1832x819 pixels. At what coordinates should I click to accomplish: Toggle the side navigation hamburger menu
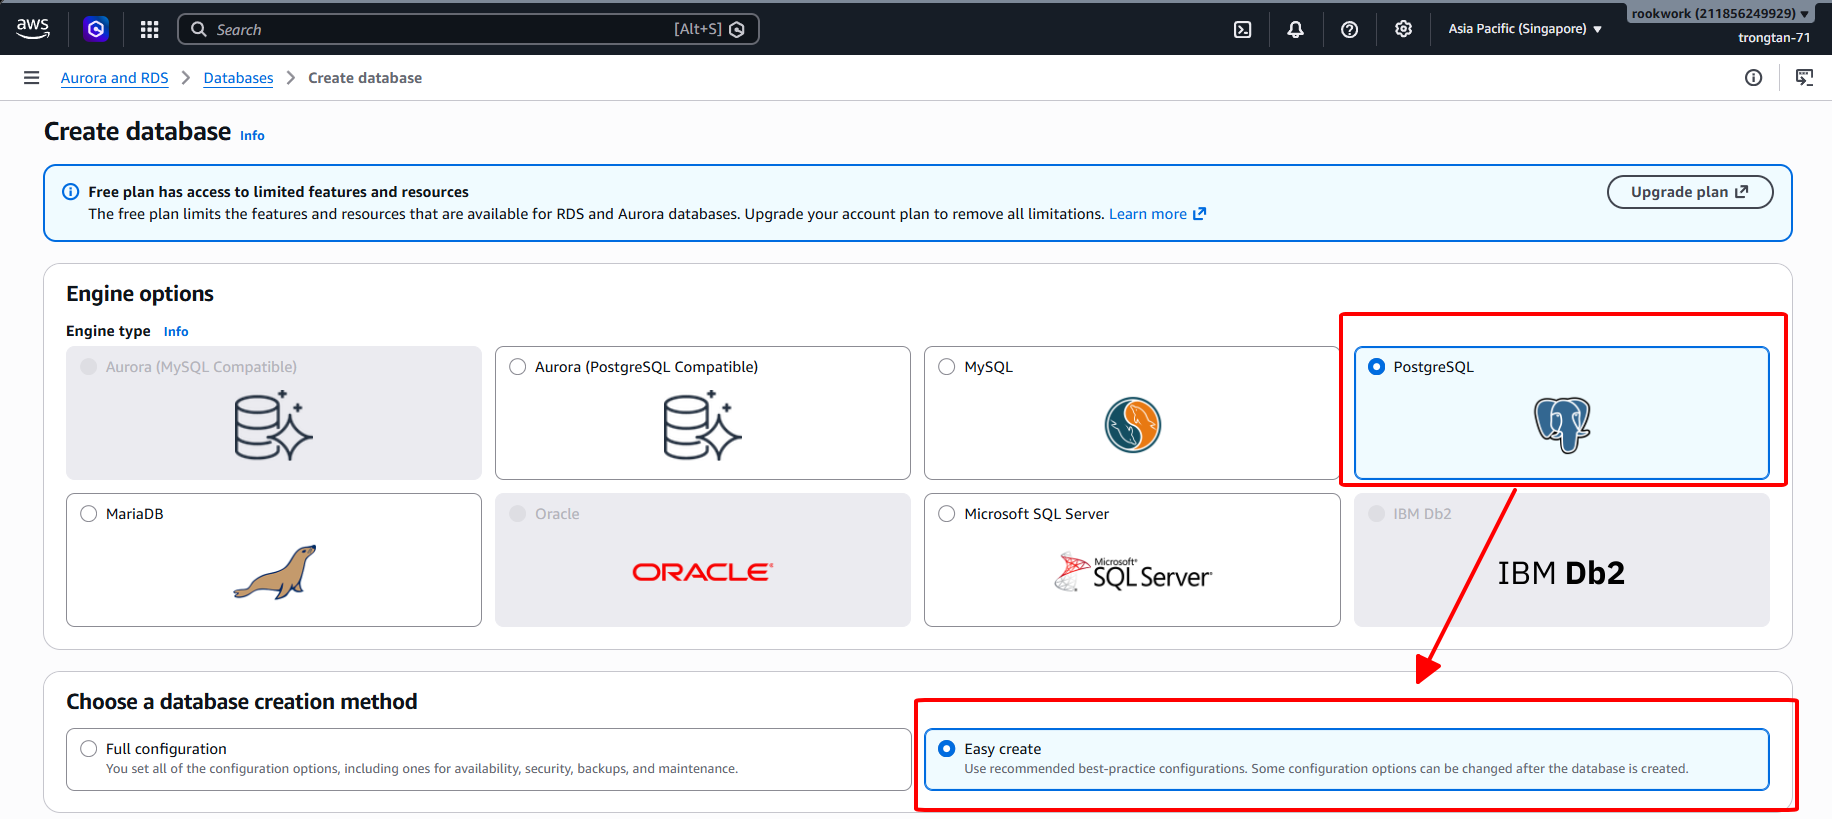pos(31,78)
